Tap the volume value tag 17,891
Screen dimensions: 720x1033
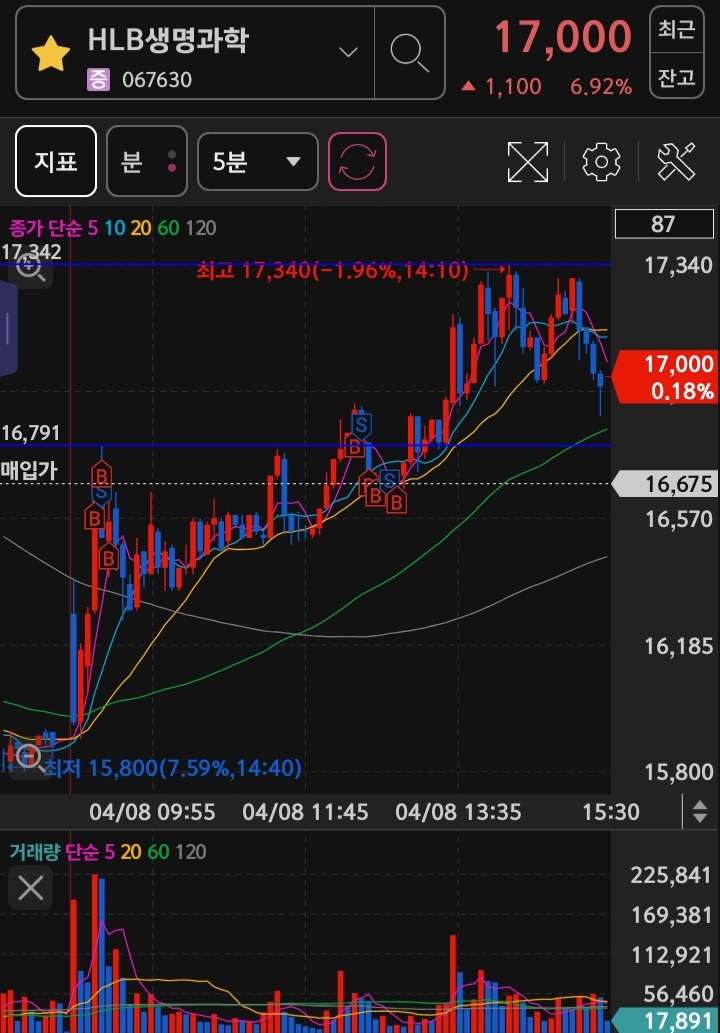[665, 1020]
